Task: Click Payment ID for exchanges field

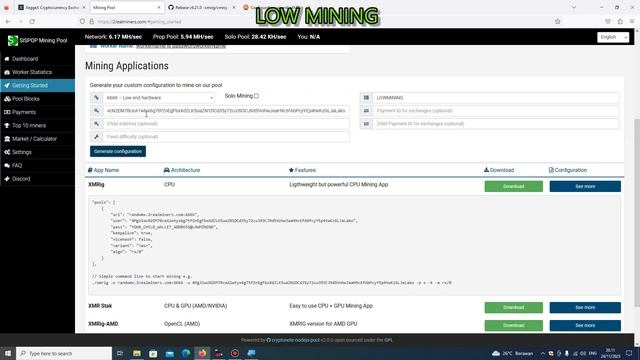Action: (x=496, y=111)
